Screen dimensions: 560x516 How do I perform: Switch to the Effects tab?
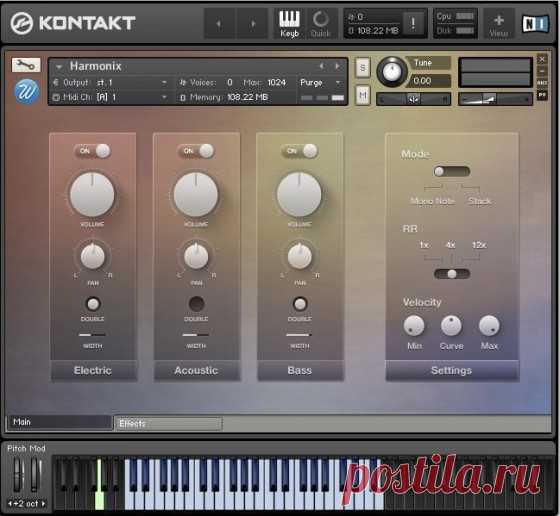168,424
